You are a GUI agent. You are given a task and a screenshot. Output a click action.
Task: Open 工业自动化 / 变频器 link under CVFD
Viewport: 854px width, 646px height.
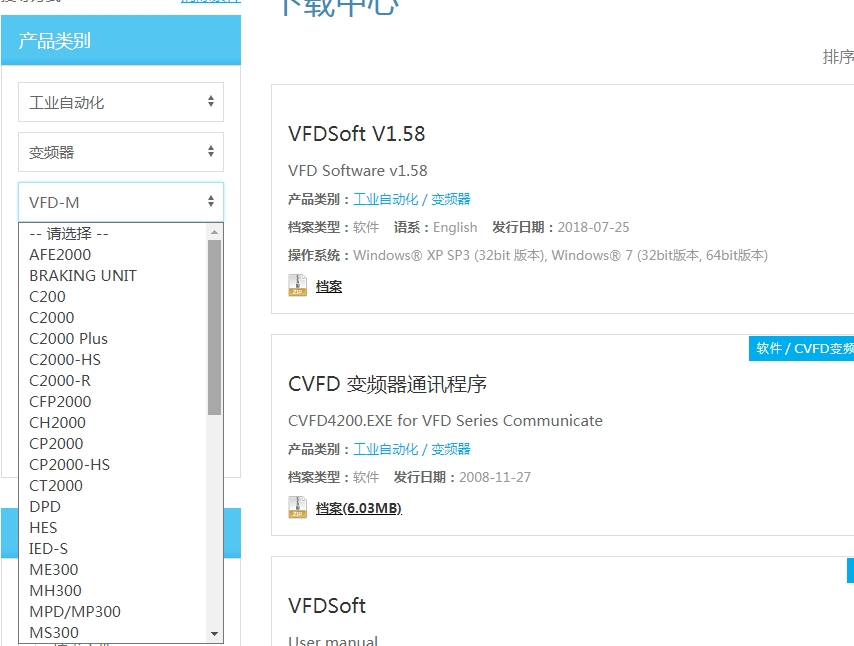(x=412, y=449)
